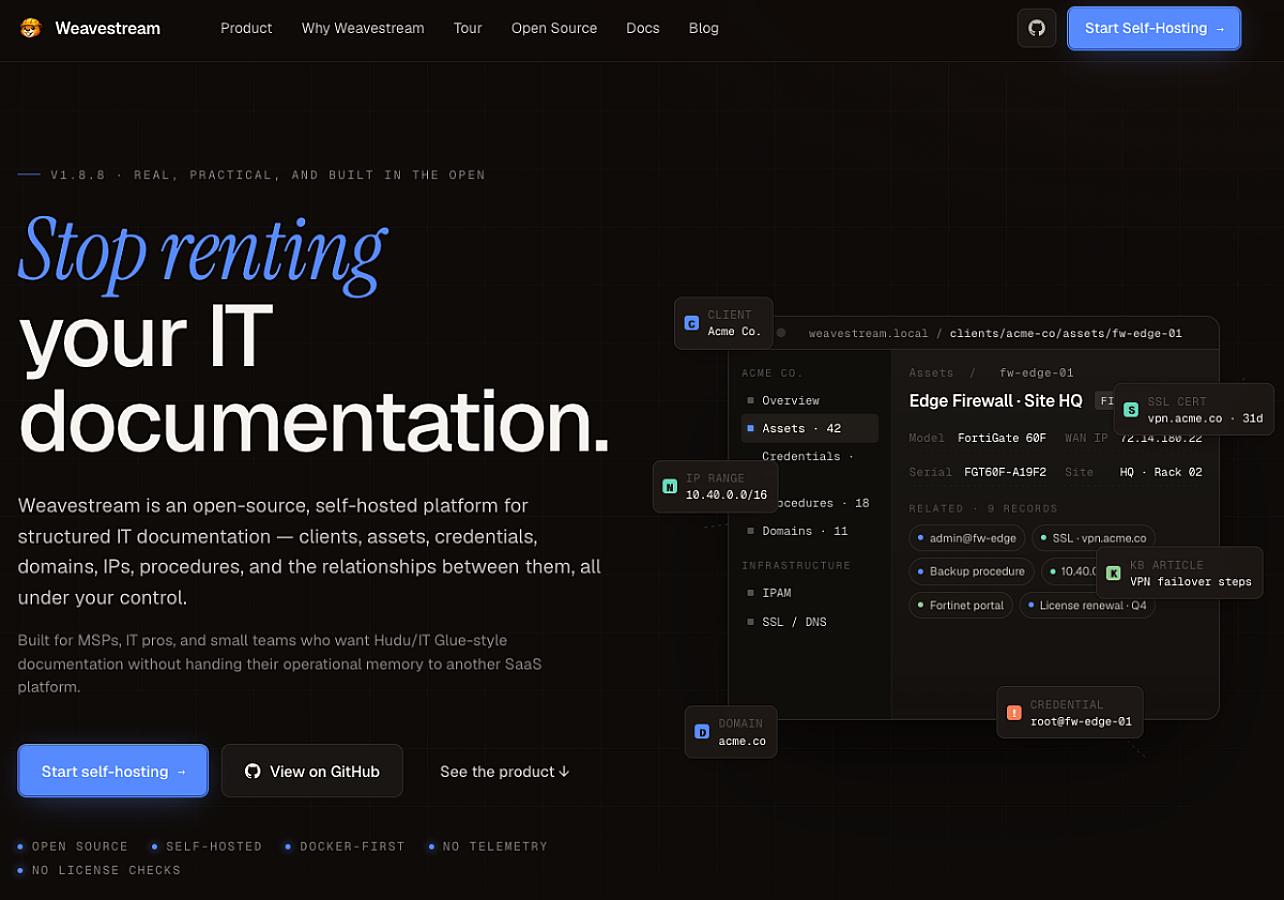Click the Credential root@fw-edge-01 card
The width and height of the screenshot is (1284, 900).
click(1070, 713)
